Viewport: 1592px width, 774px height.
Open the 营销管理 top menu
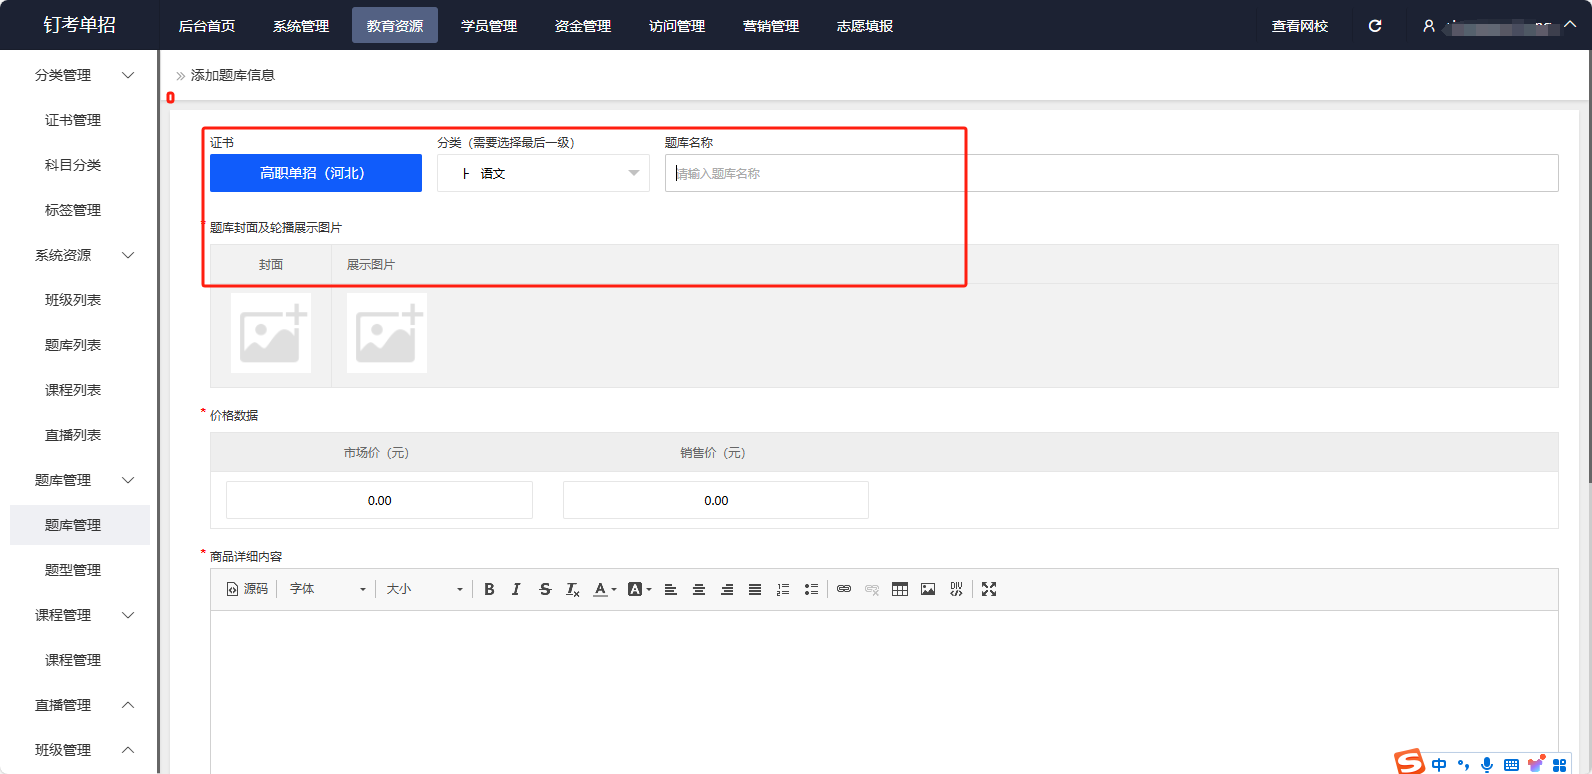coord(771,26)
